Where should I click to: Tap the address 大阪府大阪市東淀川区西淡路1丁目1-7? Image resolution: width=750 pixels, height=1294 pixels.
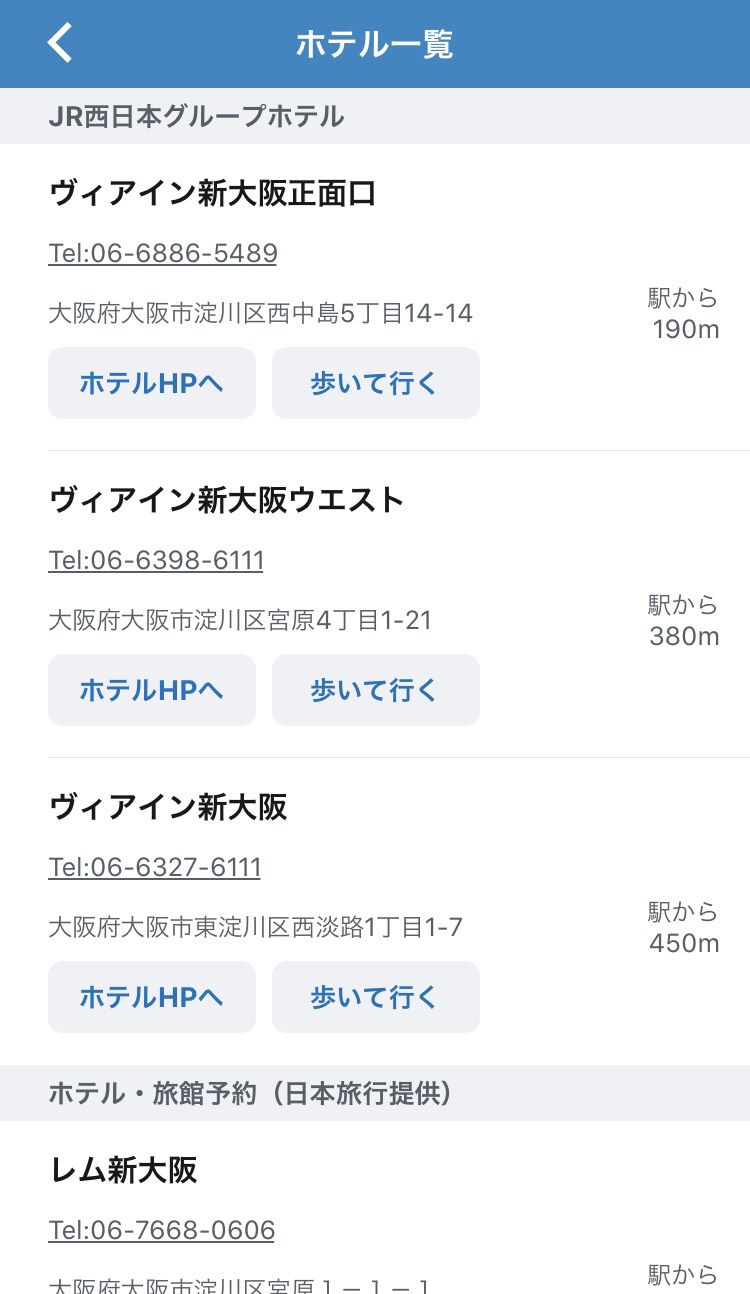coord(255,928)
